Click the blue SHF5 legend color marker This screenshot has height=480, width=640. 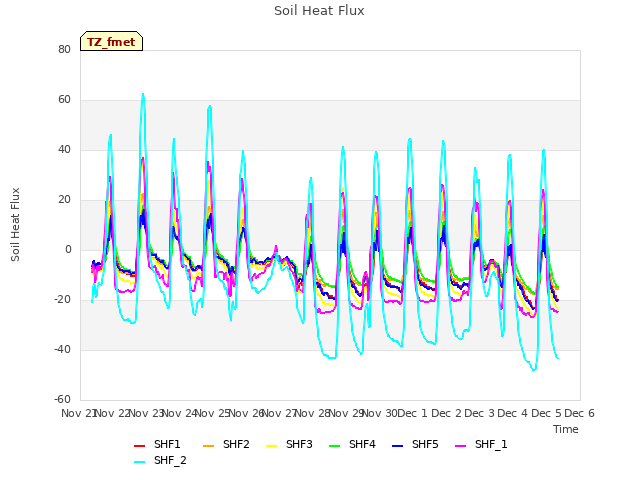pyautogui.click(x=398, y=446)
